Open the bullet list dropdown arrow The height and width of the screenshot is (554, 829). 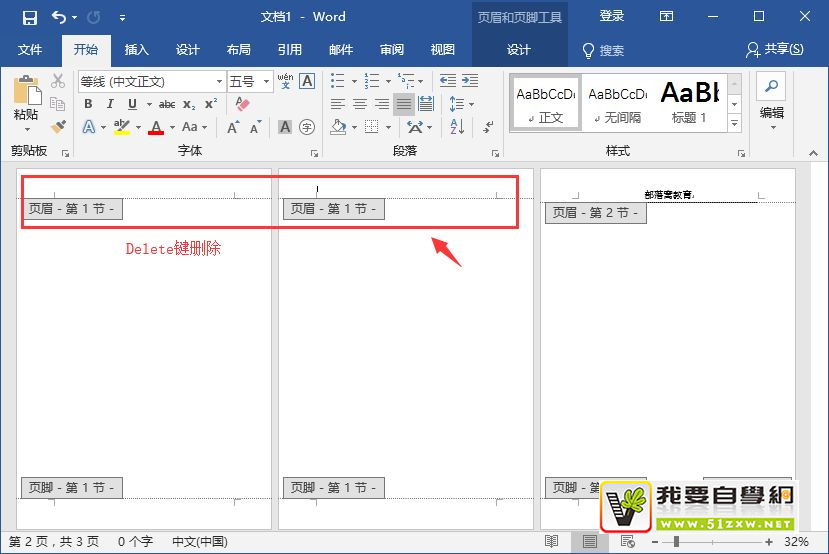click(x=354, y=81)
